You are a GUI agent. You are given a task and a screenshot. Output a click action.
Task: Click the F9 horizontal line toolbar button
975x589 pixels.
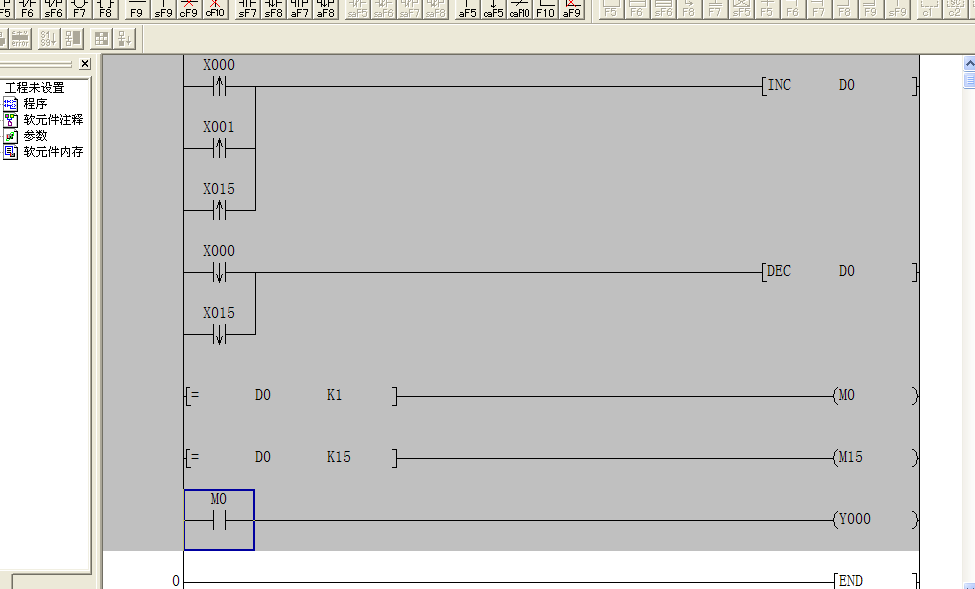click(137, 9)
